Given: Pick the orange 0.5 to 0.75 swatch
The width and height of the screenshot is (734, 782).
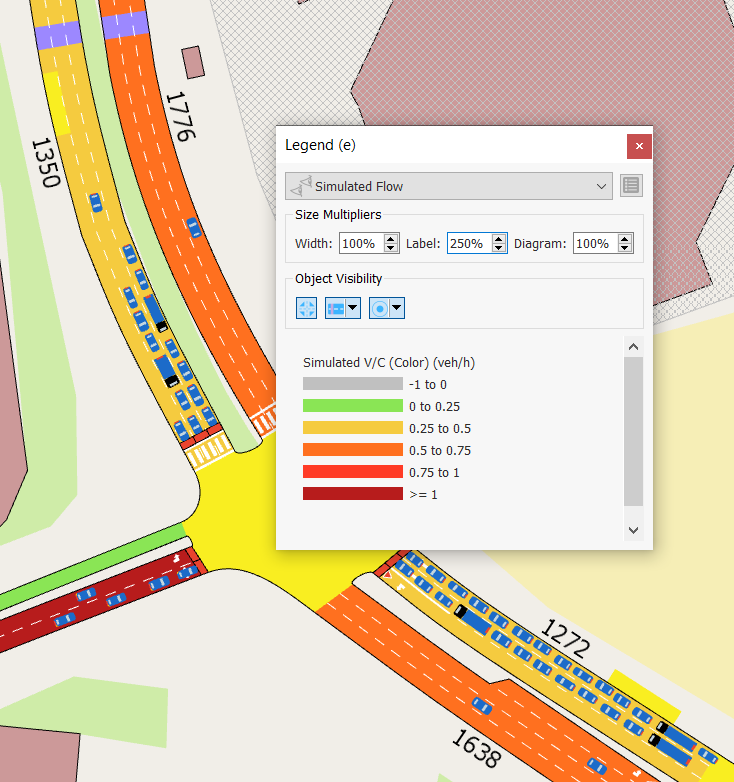Looking at the screenshot, I should click(x=352, y=450).
